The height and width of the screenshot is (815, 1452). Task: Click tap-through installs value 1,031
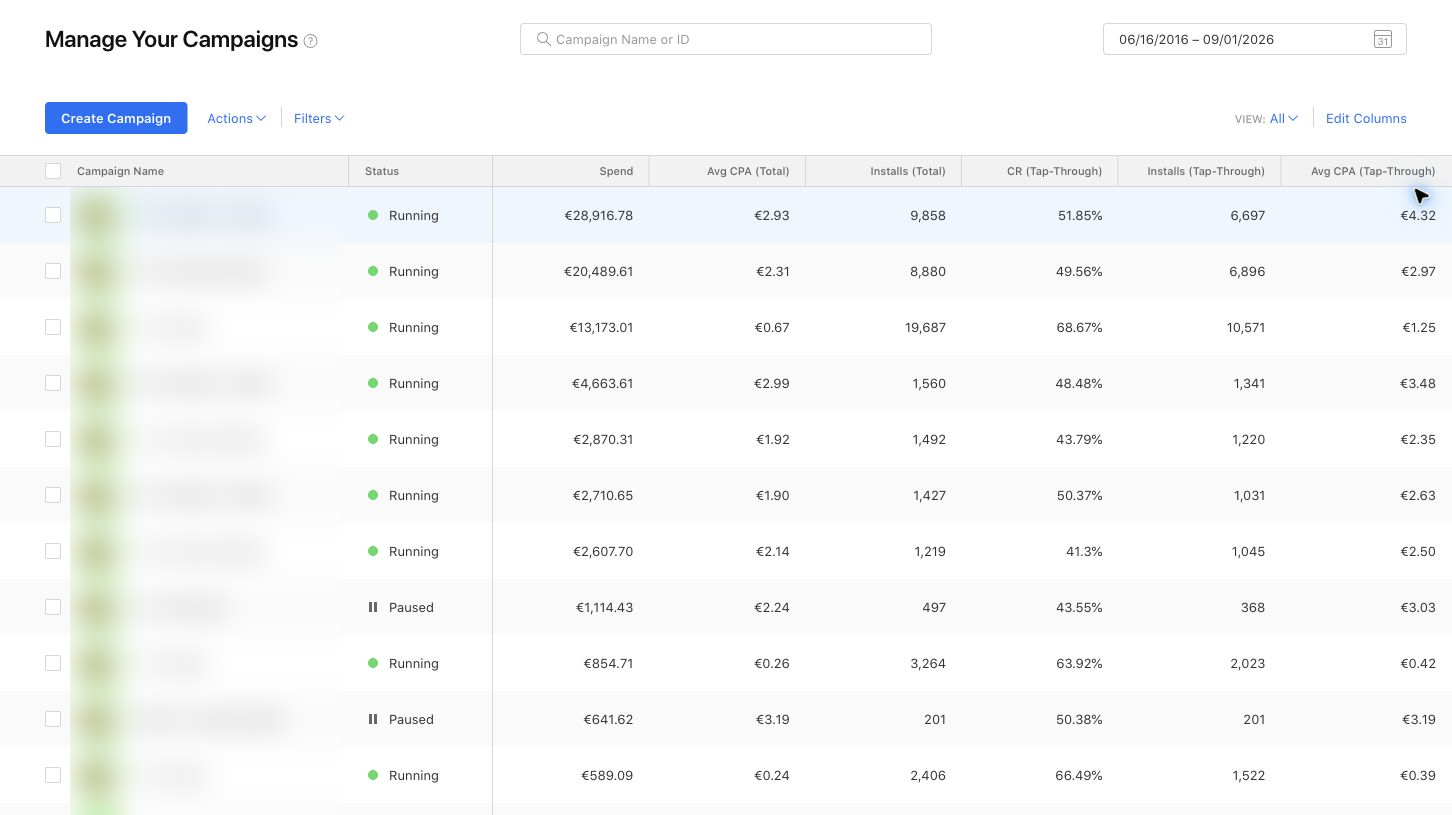[1249, 495]
